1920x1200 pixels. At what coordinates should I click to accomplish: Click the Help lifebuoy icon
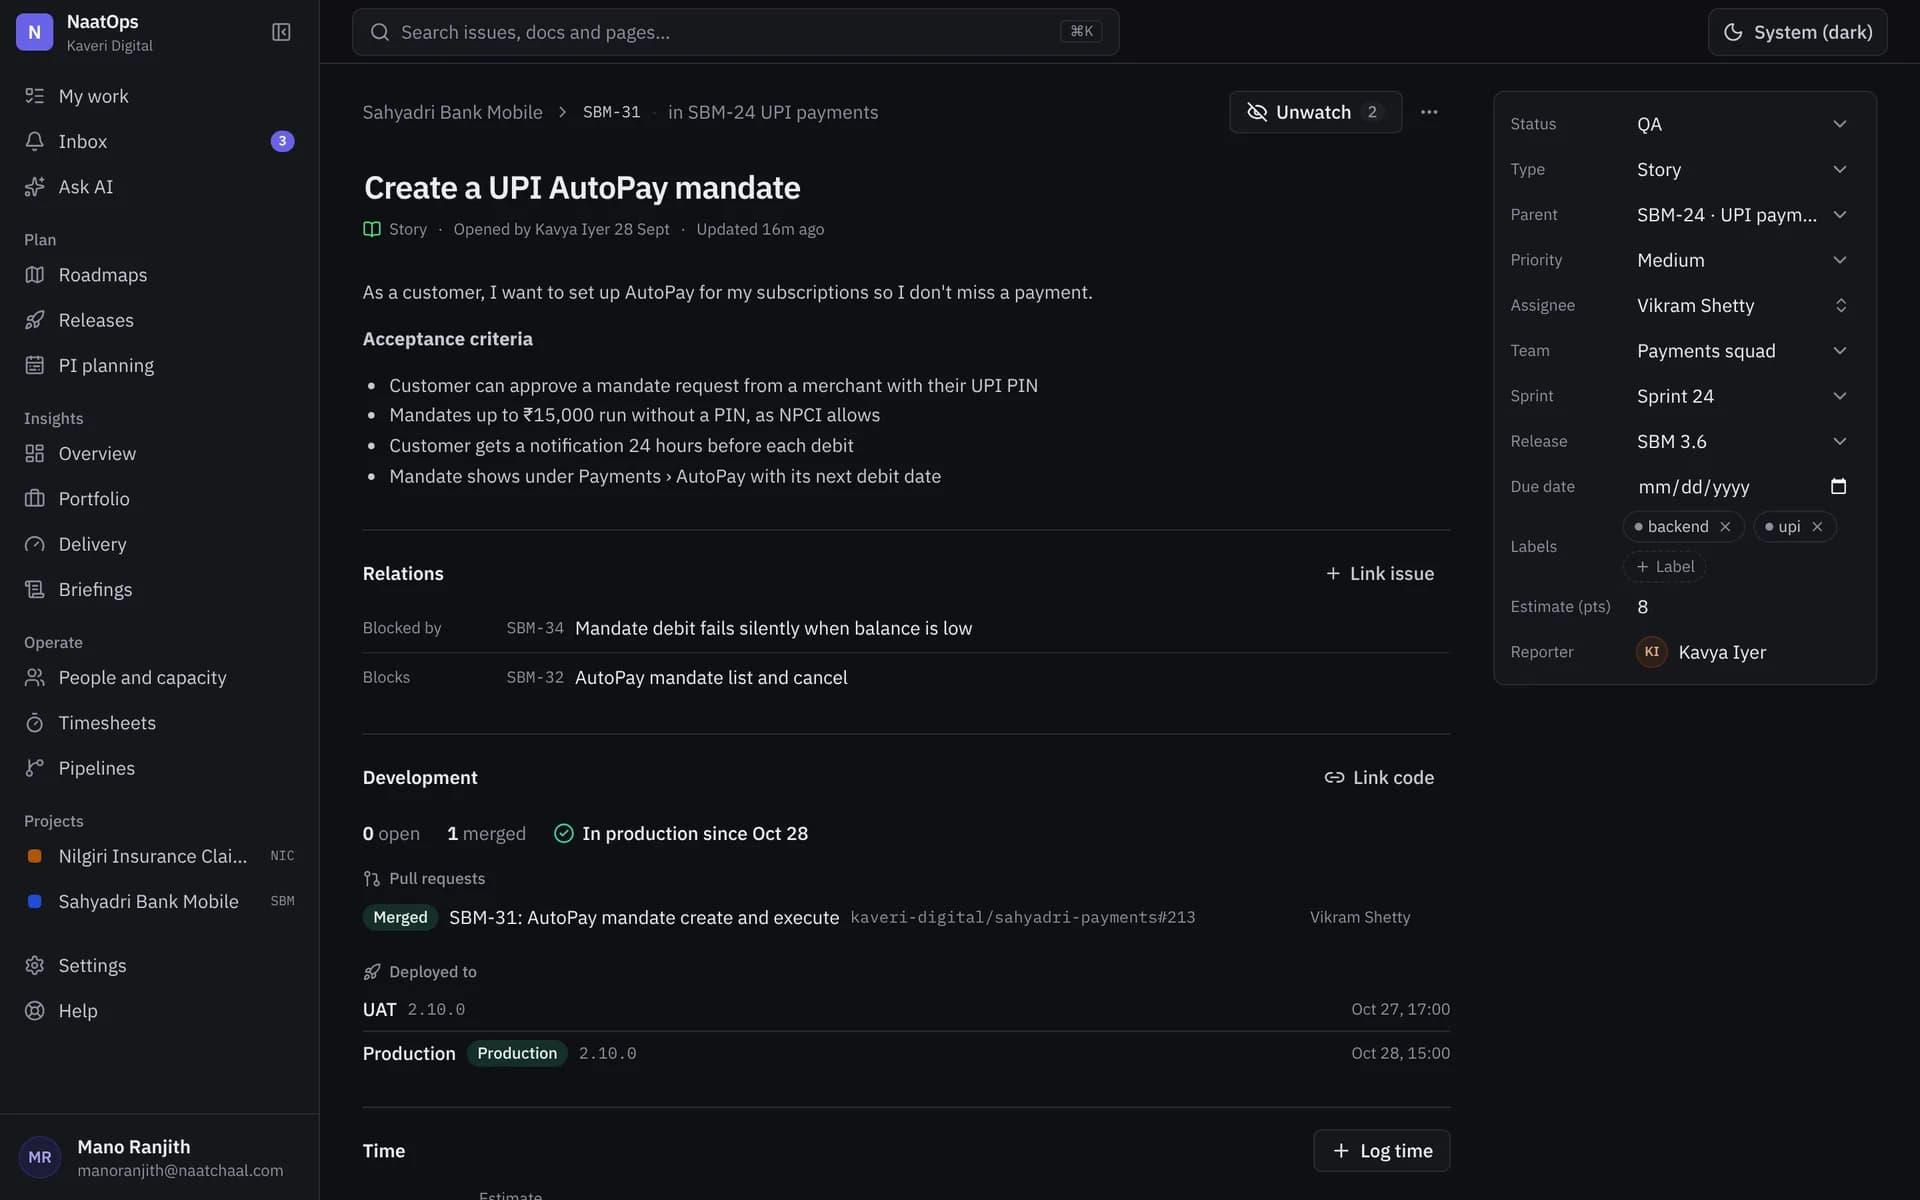pyautogui.click(x=35, y=1011)
